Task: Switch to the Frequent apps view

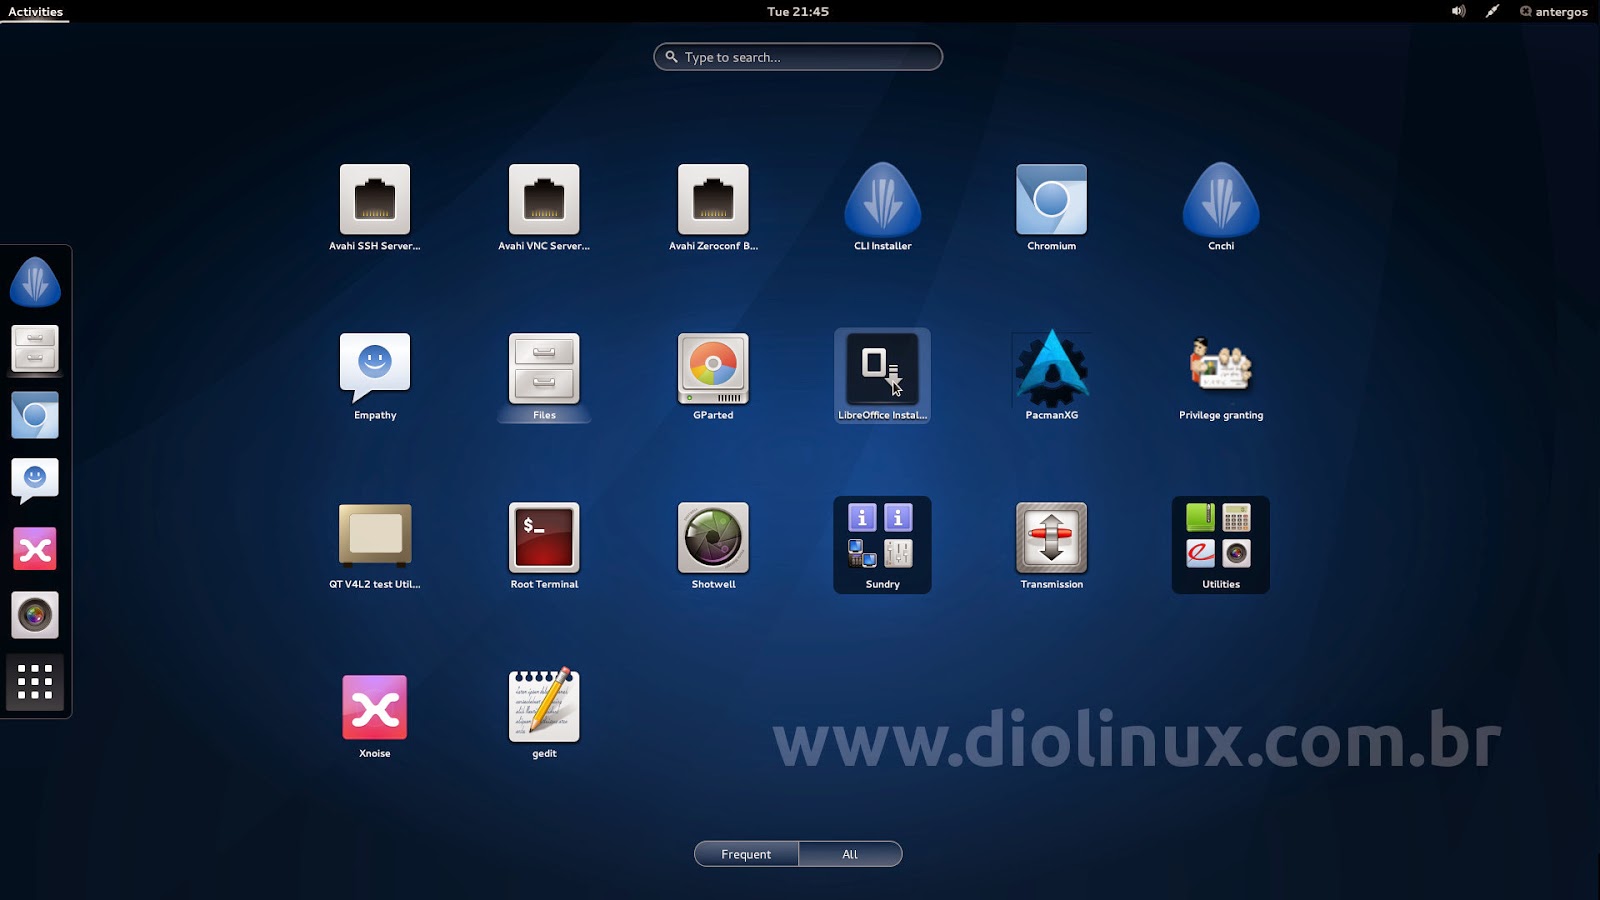Action: point(746,854)
